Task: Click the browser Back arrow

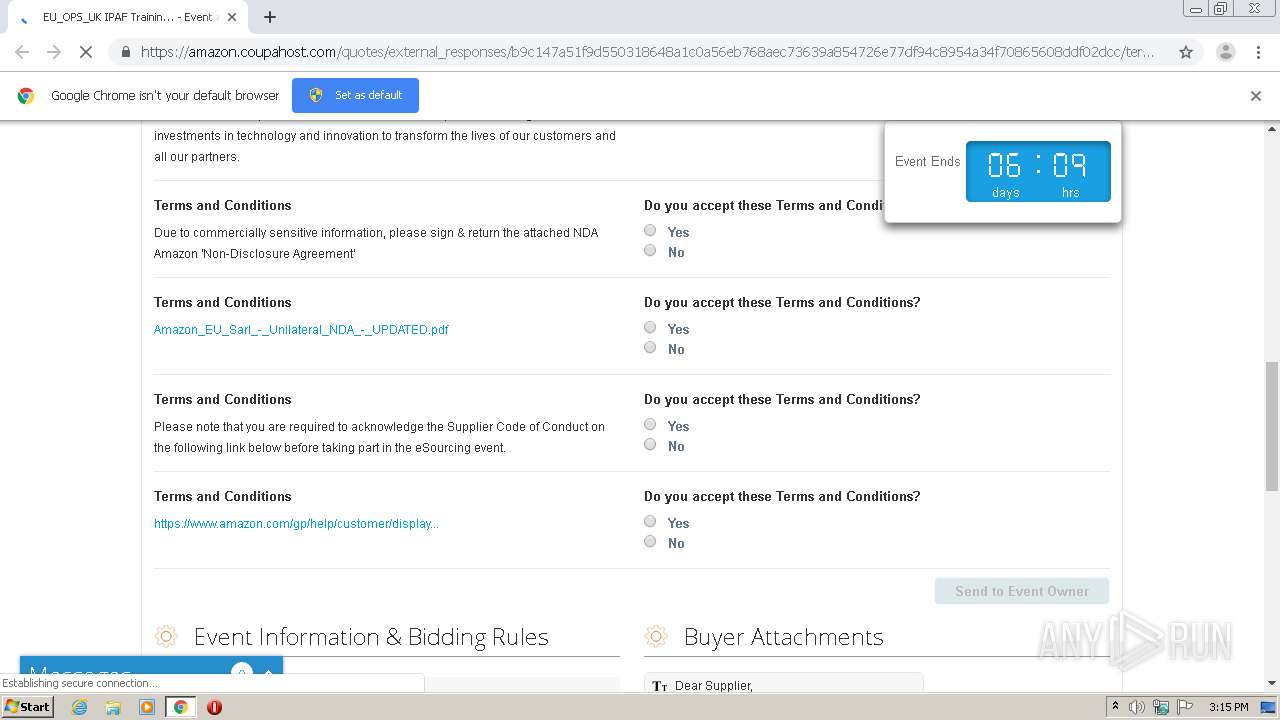Action: pos(22,52)
